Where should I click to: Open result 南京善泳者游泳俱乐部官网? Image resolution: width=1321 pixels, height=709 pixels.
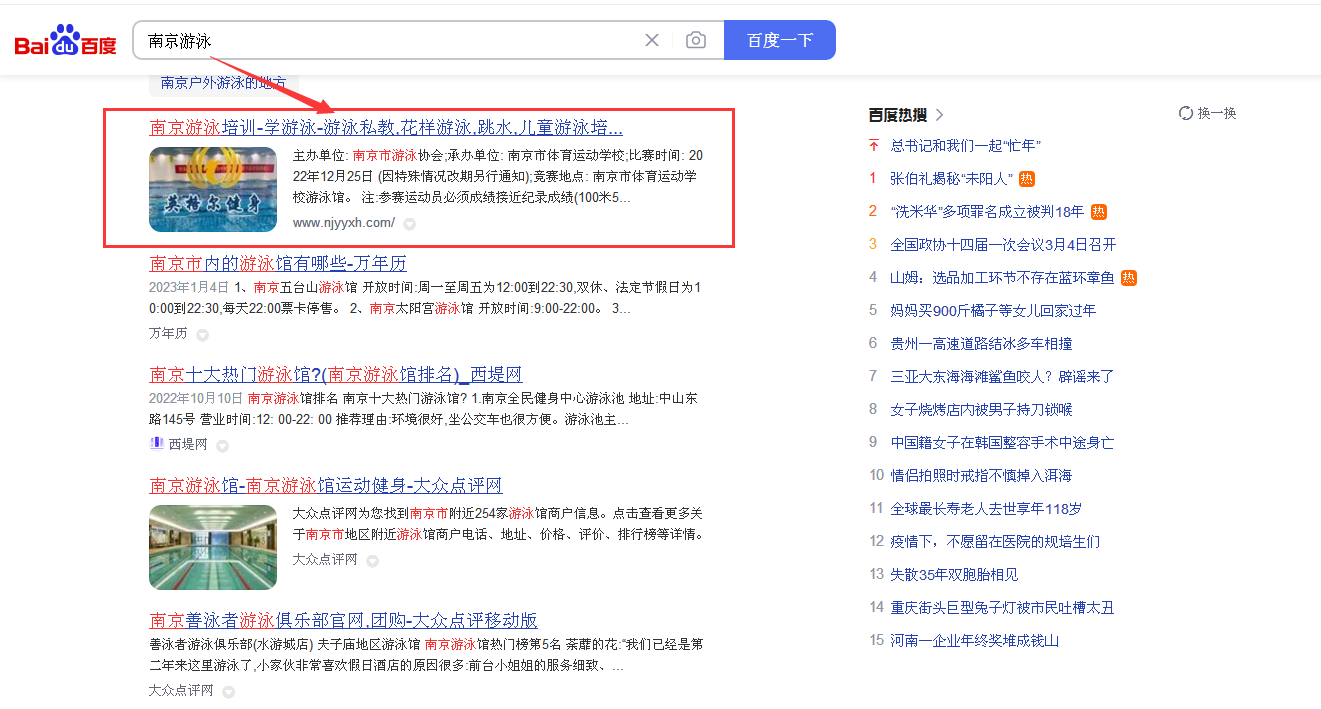pyautogui.click(x=344, y=620)
